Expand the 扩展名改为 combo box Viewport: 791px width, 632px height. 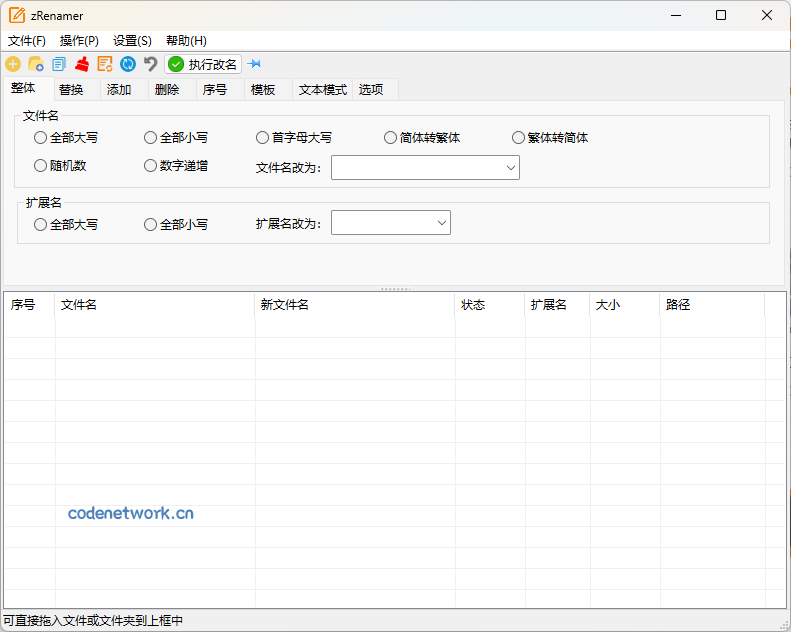[x=391, y=223]
